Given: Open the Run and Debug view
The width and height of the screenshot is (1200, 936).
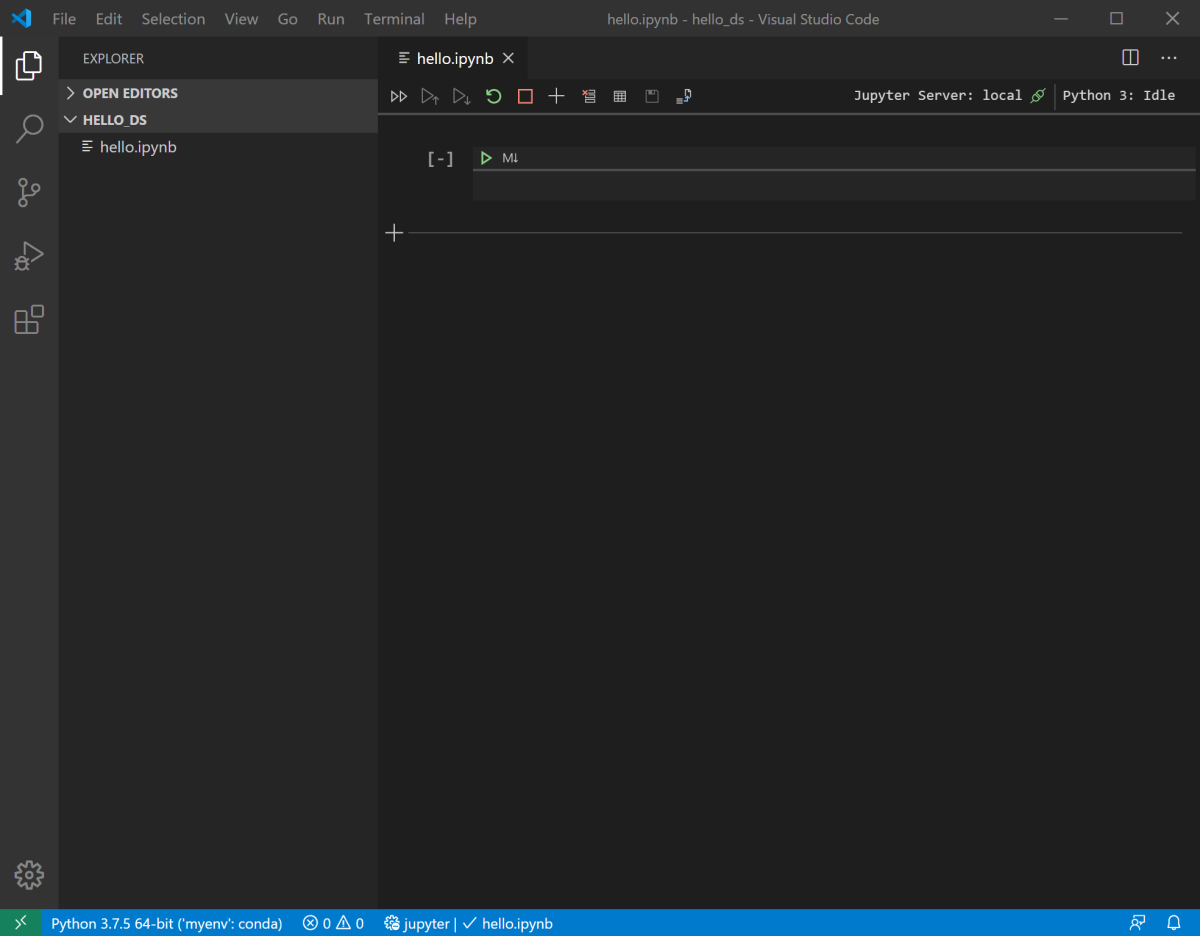Looking at the screenshot, I should 29,256.
